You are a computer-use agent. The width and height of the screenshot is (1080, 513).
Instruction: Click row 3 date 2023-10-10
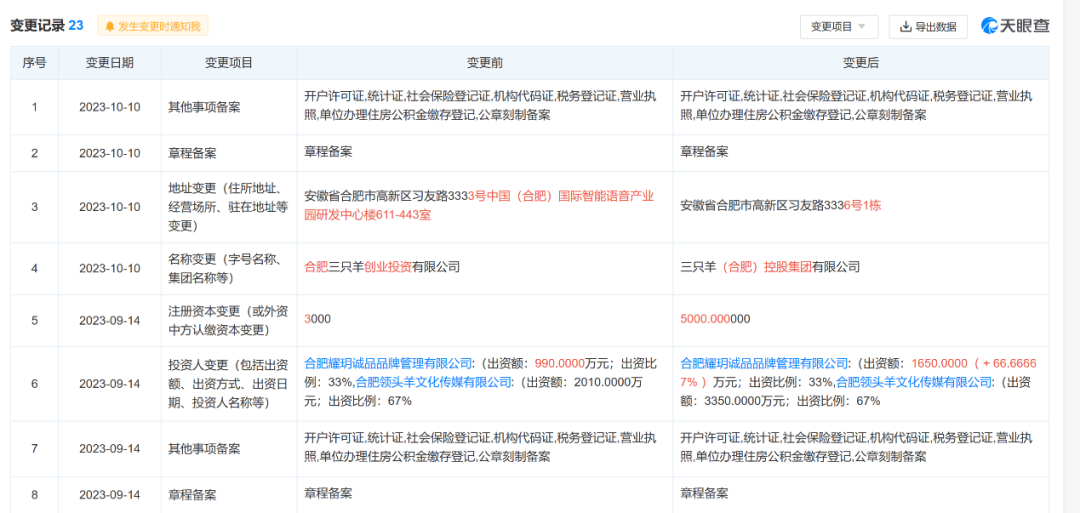110,207
